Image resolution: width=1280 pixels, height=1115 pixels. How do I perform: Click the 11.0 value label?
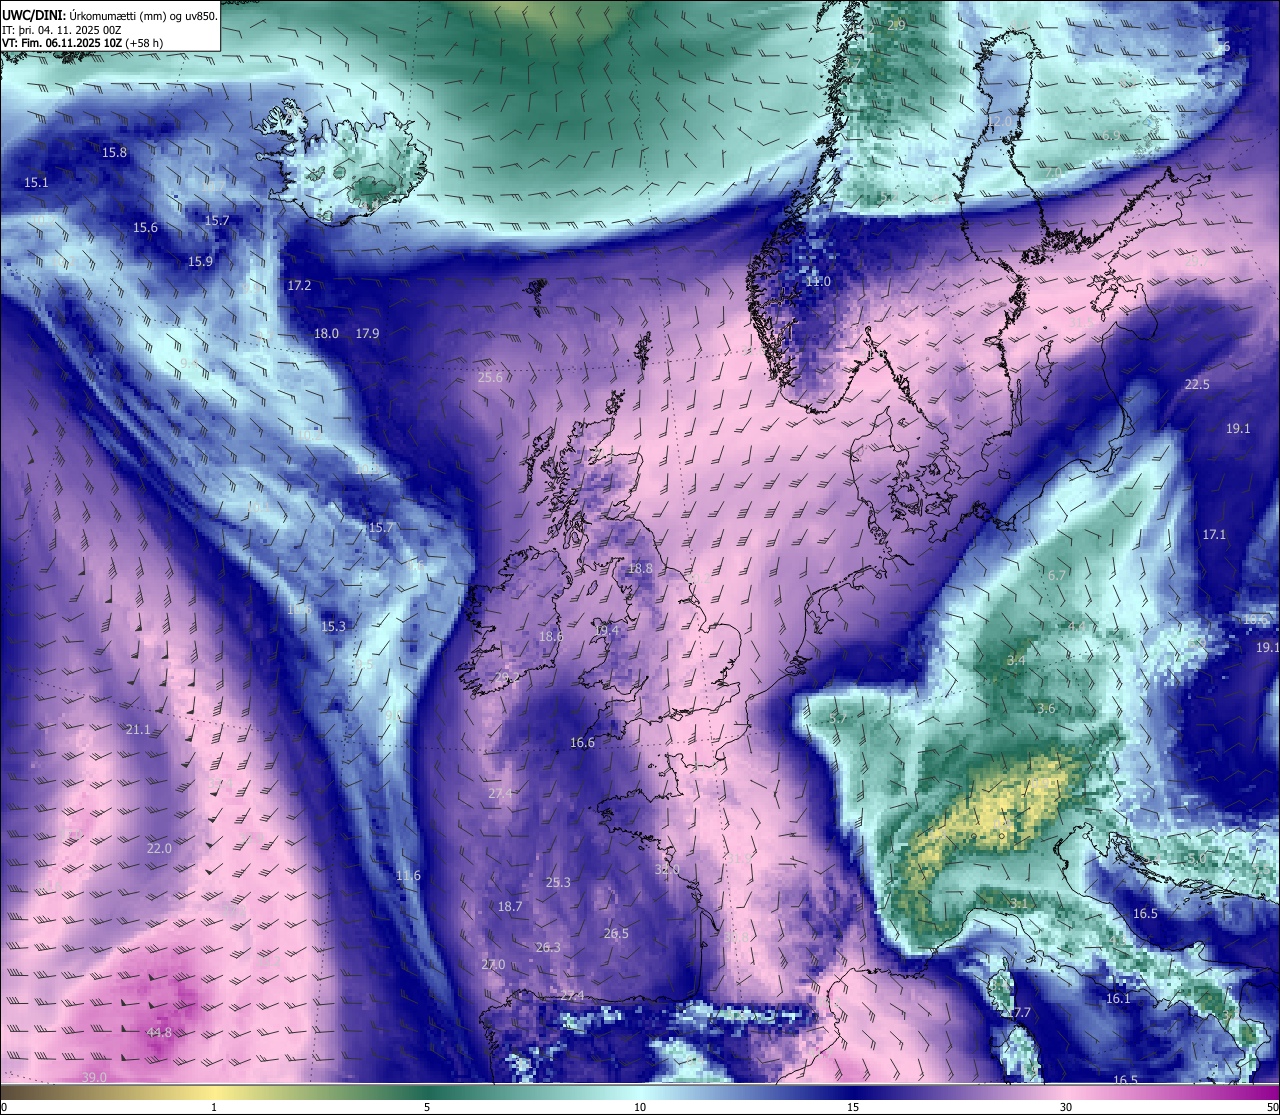coord(818,282)
